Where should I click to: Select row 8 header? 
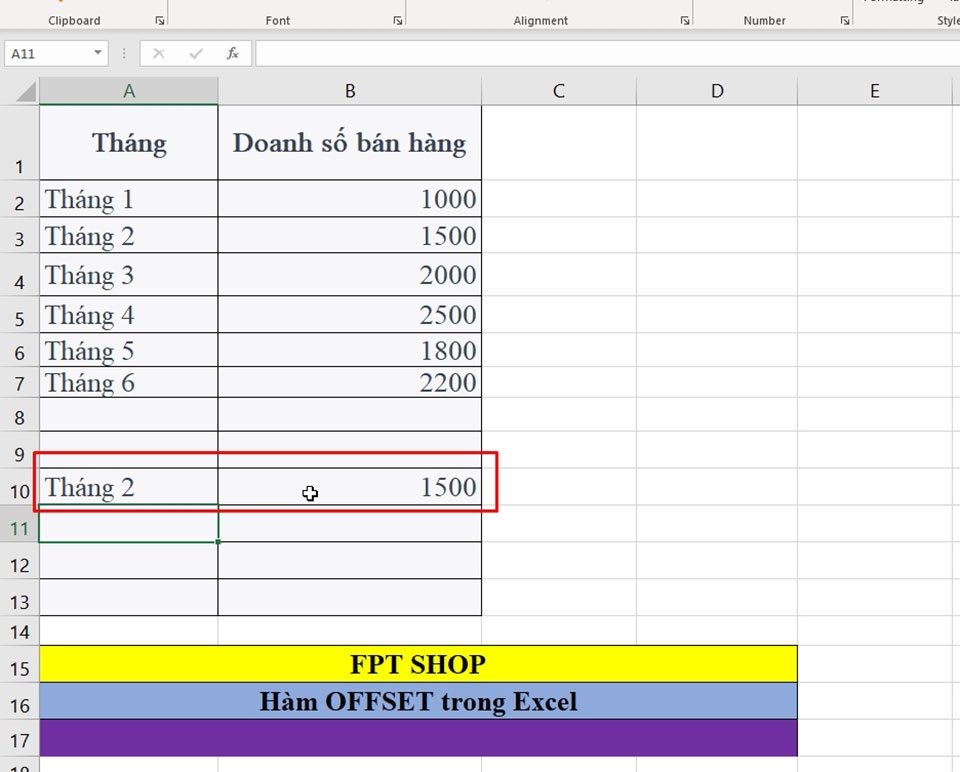pos(20,414)
